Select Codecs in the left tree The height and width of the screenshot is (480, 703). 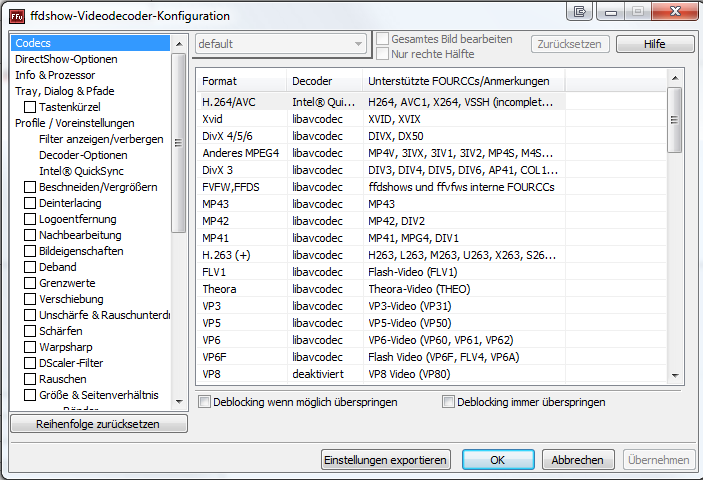[x=33, y=43]
